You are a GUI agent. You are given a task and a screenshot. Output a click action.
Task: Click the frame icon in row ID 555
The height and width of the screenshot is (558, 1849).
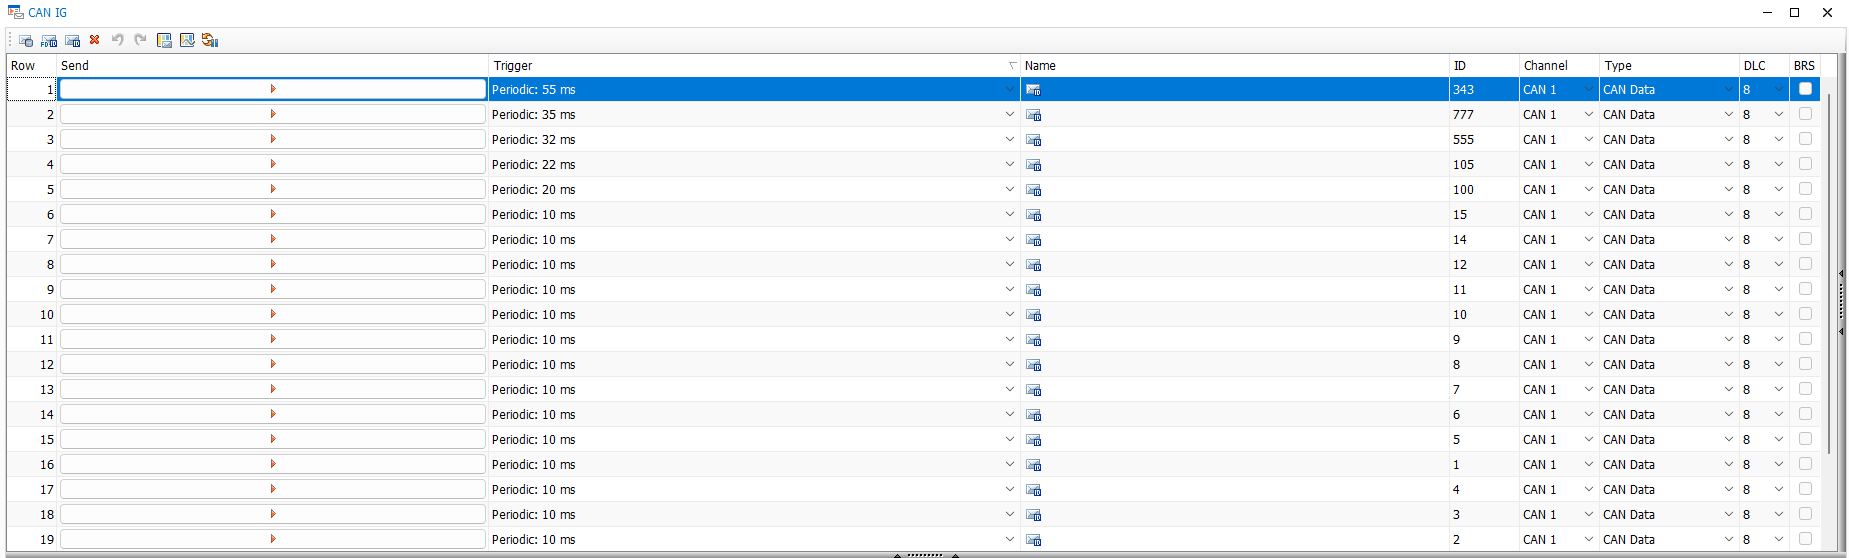pos(1034,140)
